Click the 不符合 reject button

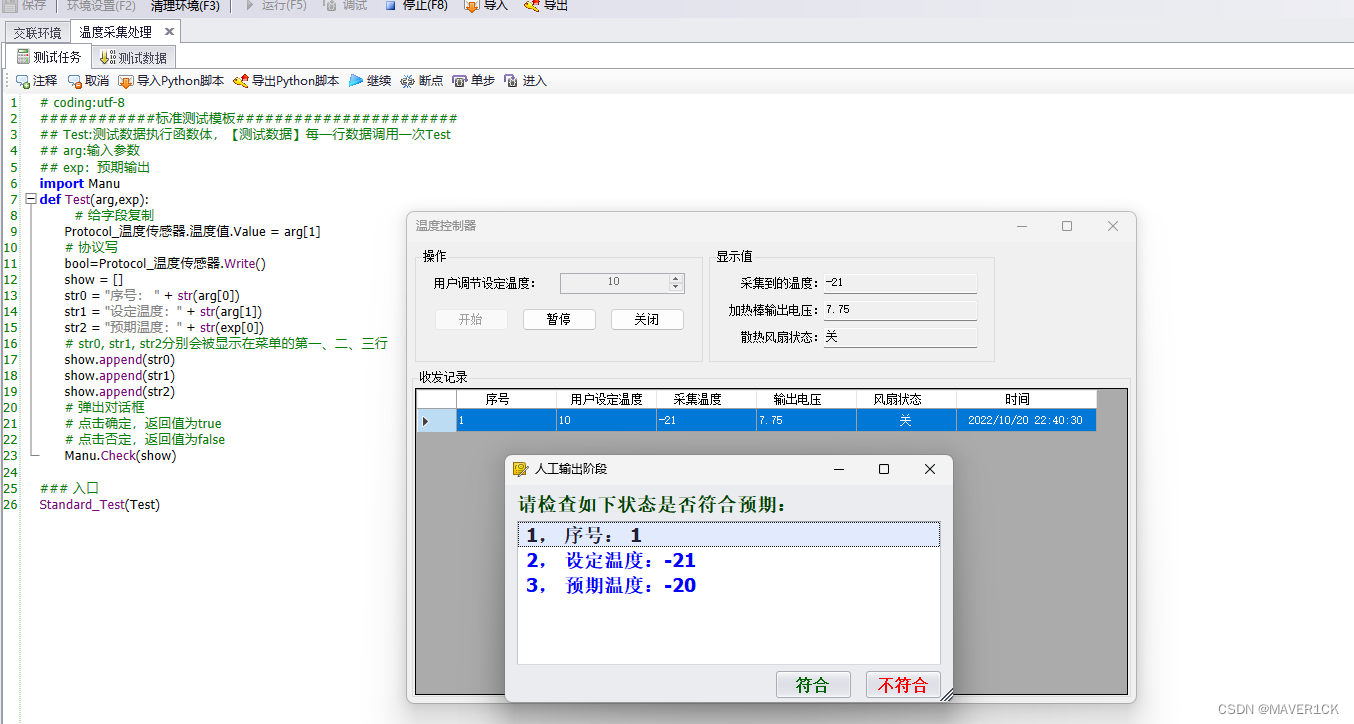(902, 684)
